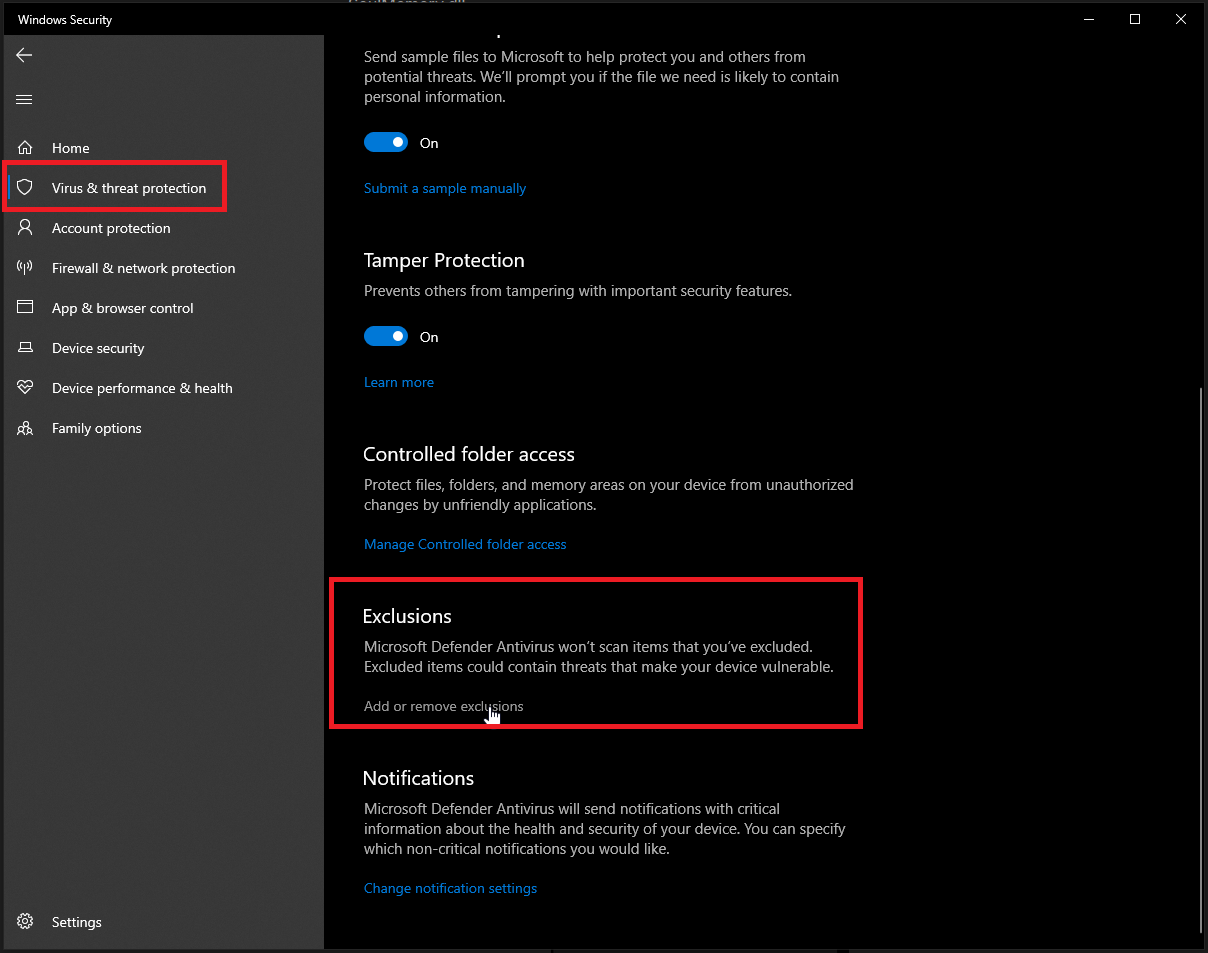Click the Device security laptop icon
This screenshot has width=1208, height=953.
(26, 347)
